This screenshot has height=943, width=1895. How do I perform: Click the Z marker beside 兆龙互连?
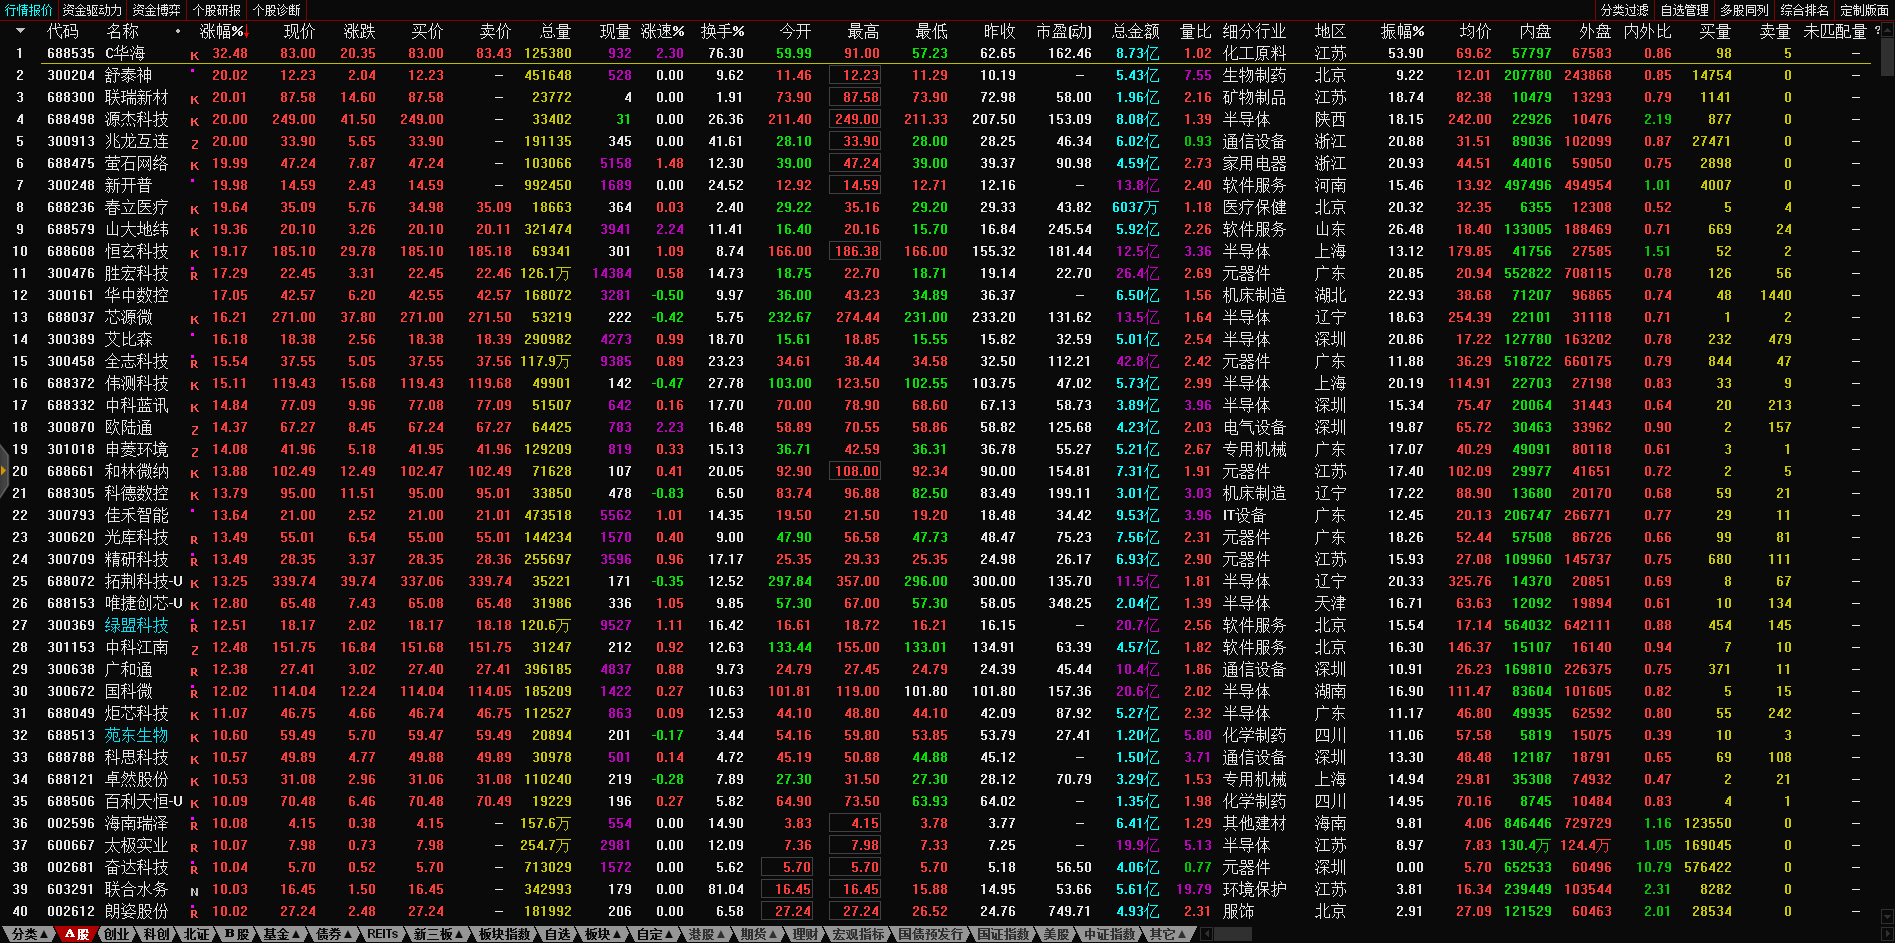pos(194,143)
